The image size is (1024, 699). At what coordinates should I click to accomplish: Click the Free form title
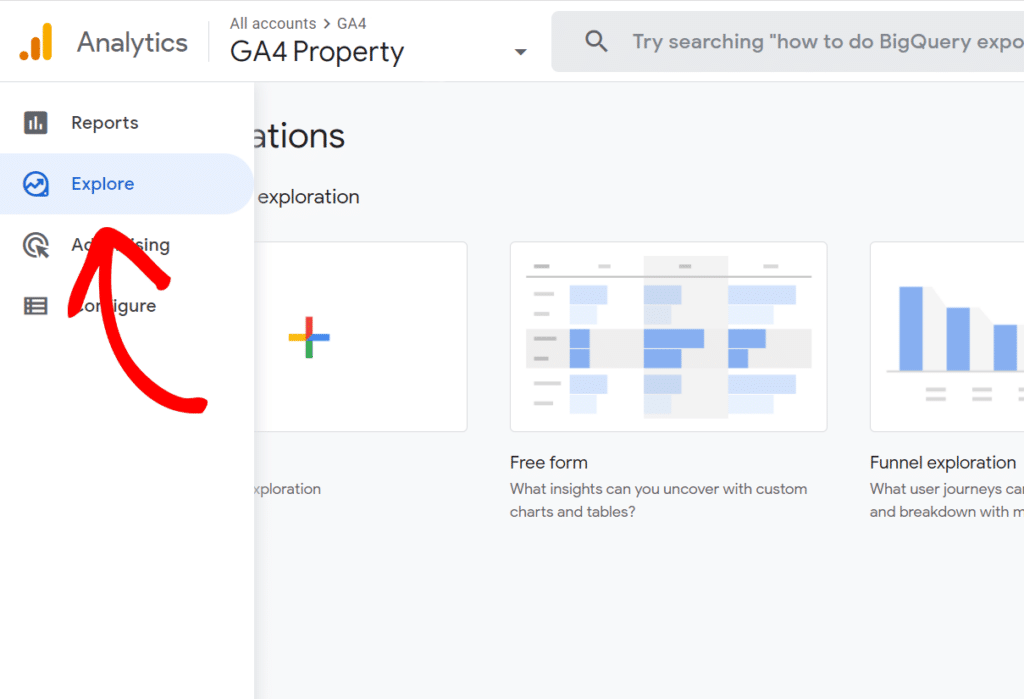click(549, 463)
